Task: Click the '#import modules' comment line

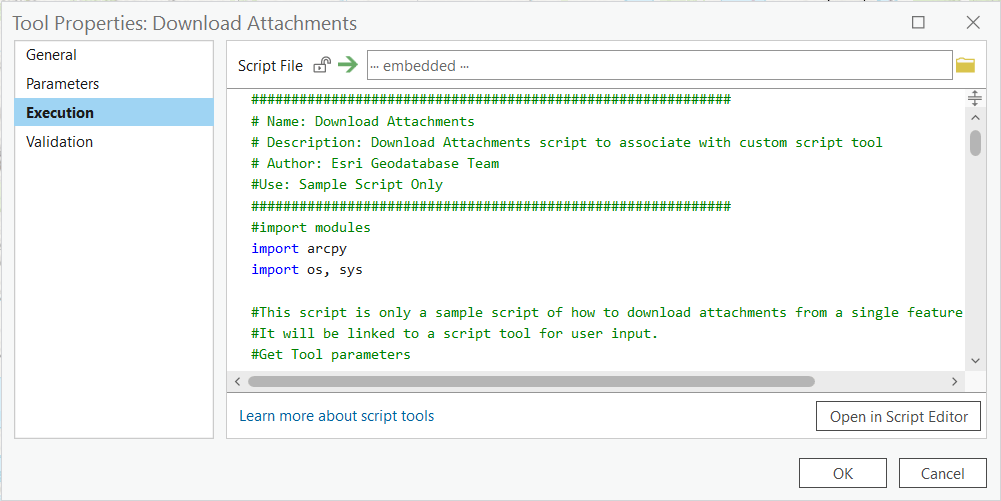Action: point(310,227)
